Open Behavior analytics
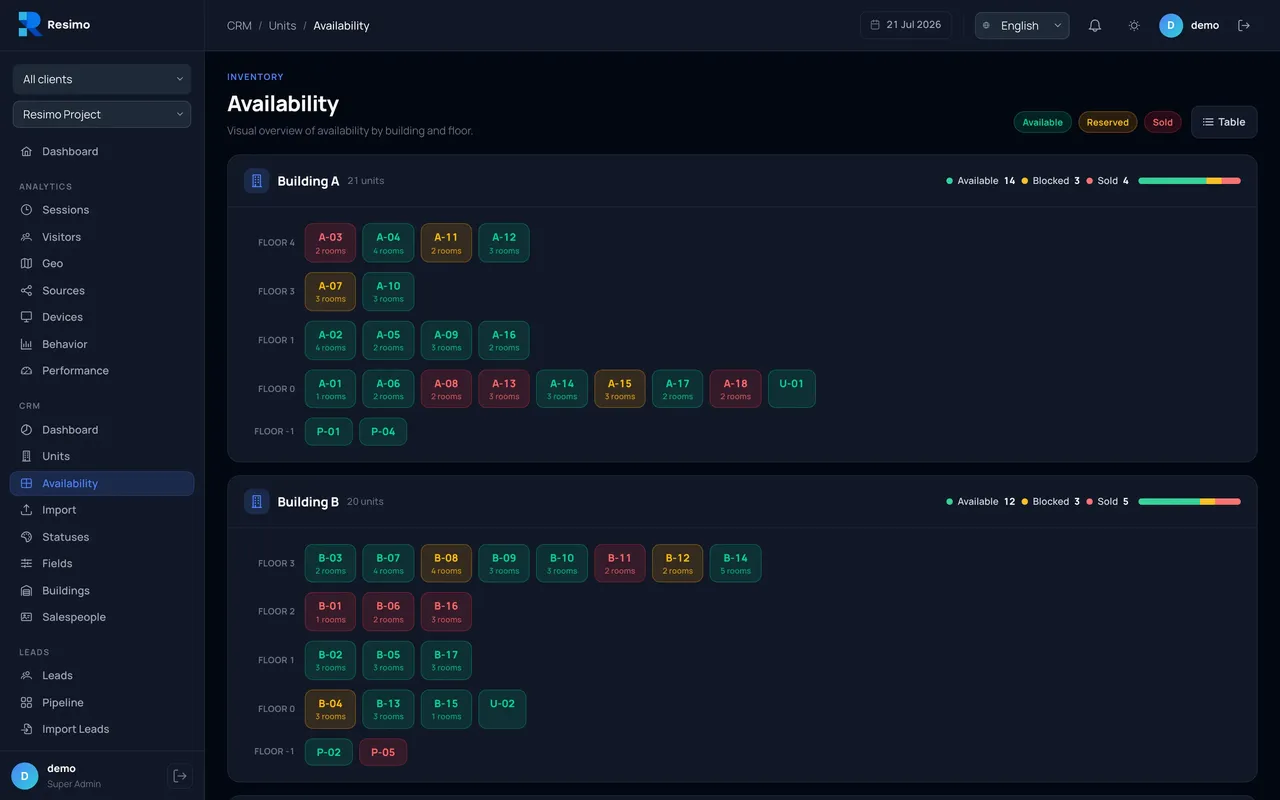 click(x=102, y=344)
